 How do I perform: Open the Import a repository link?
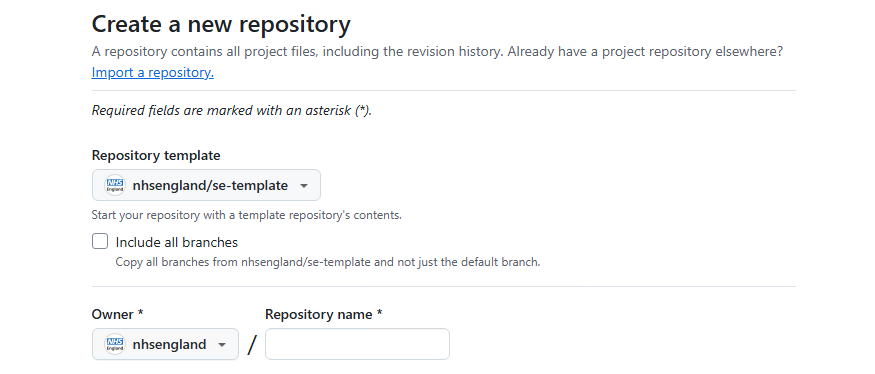tap(152, 73)
